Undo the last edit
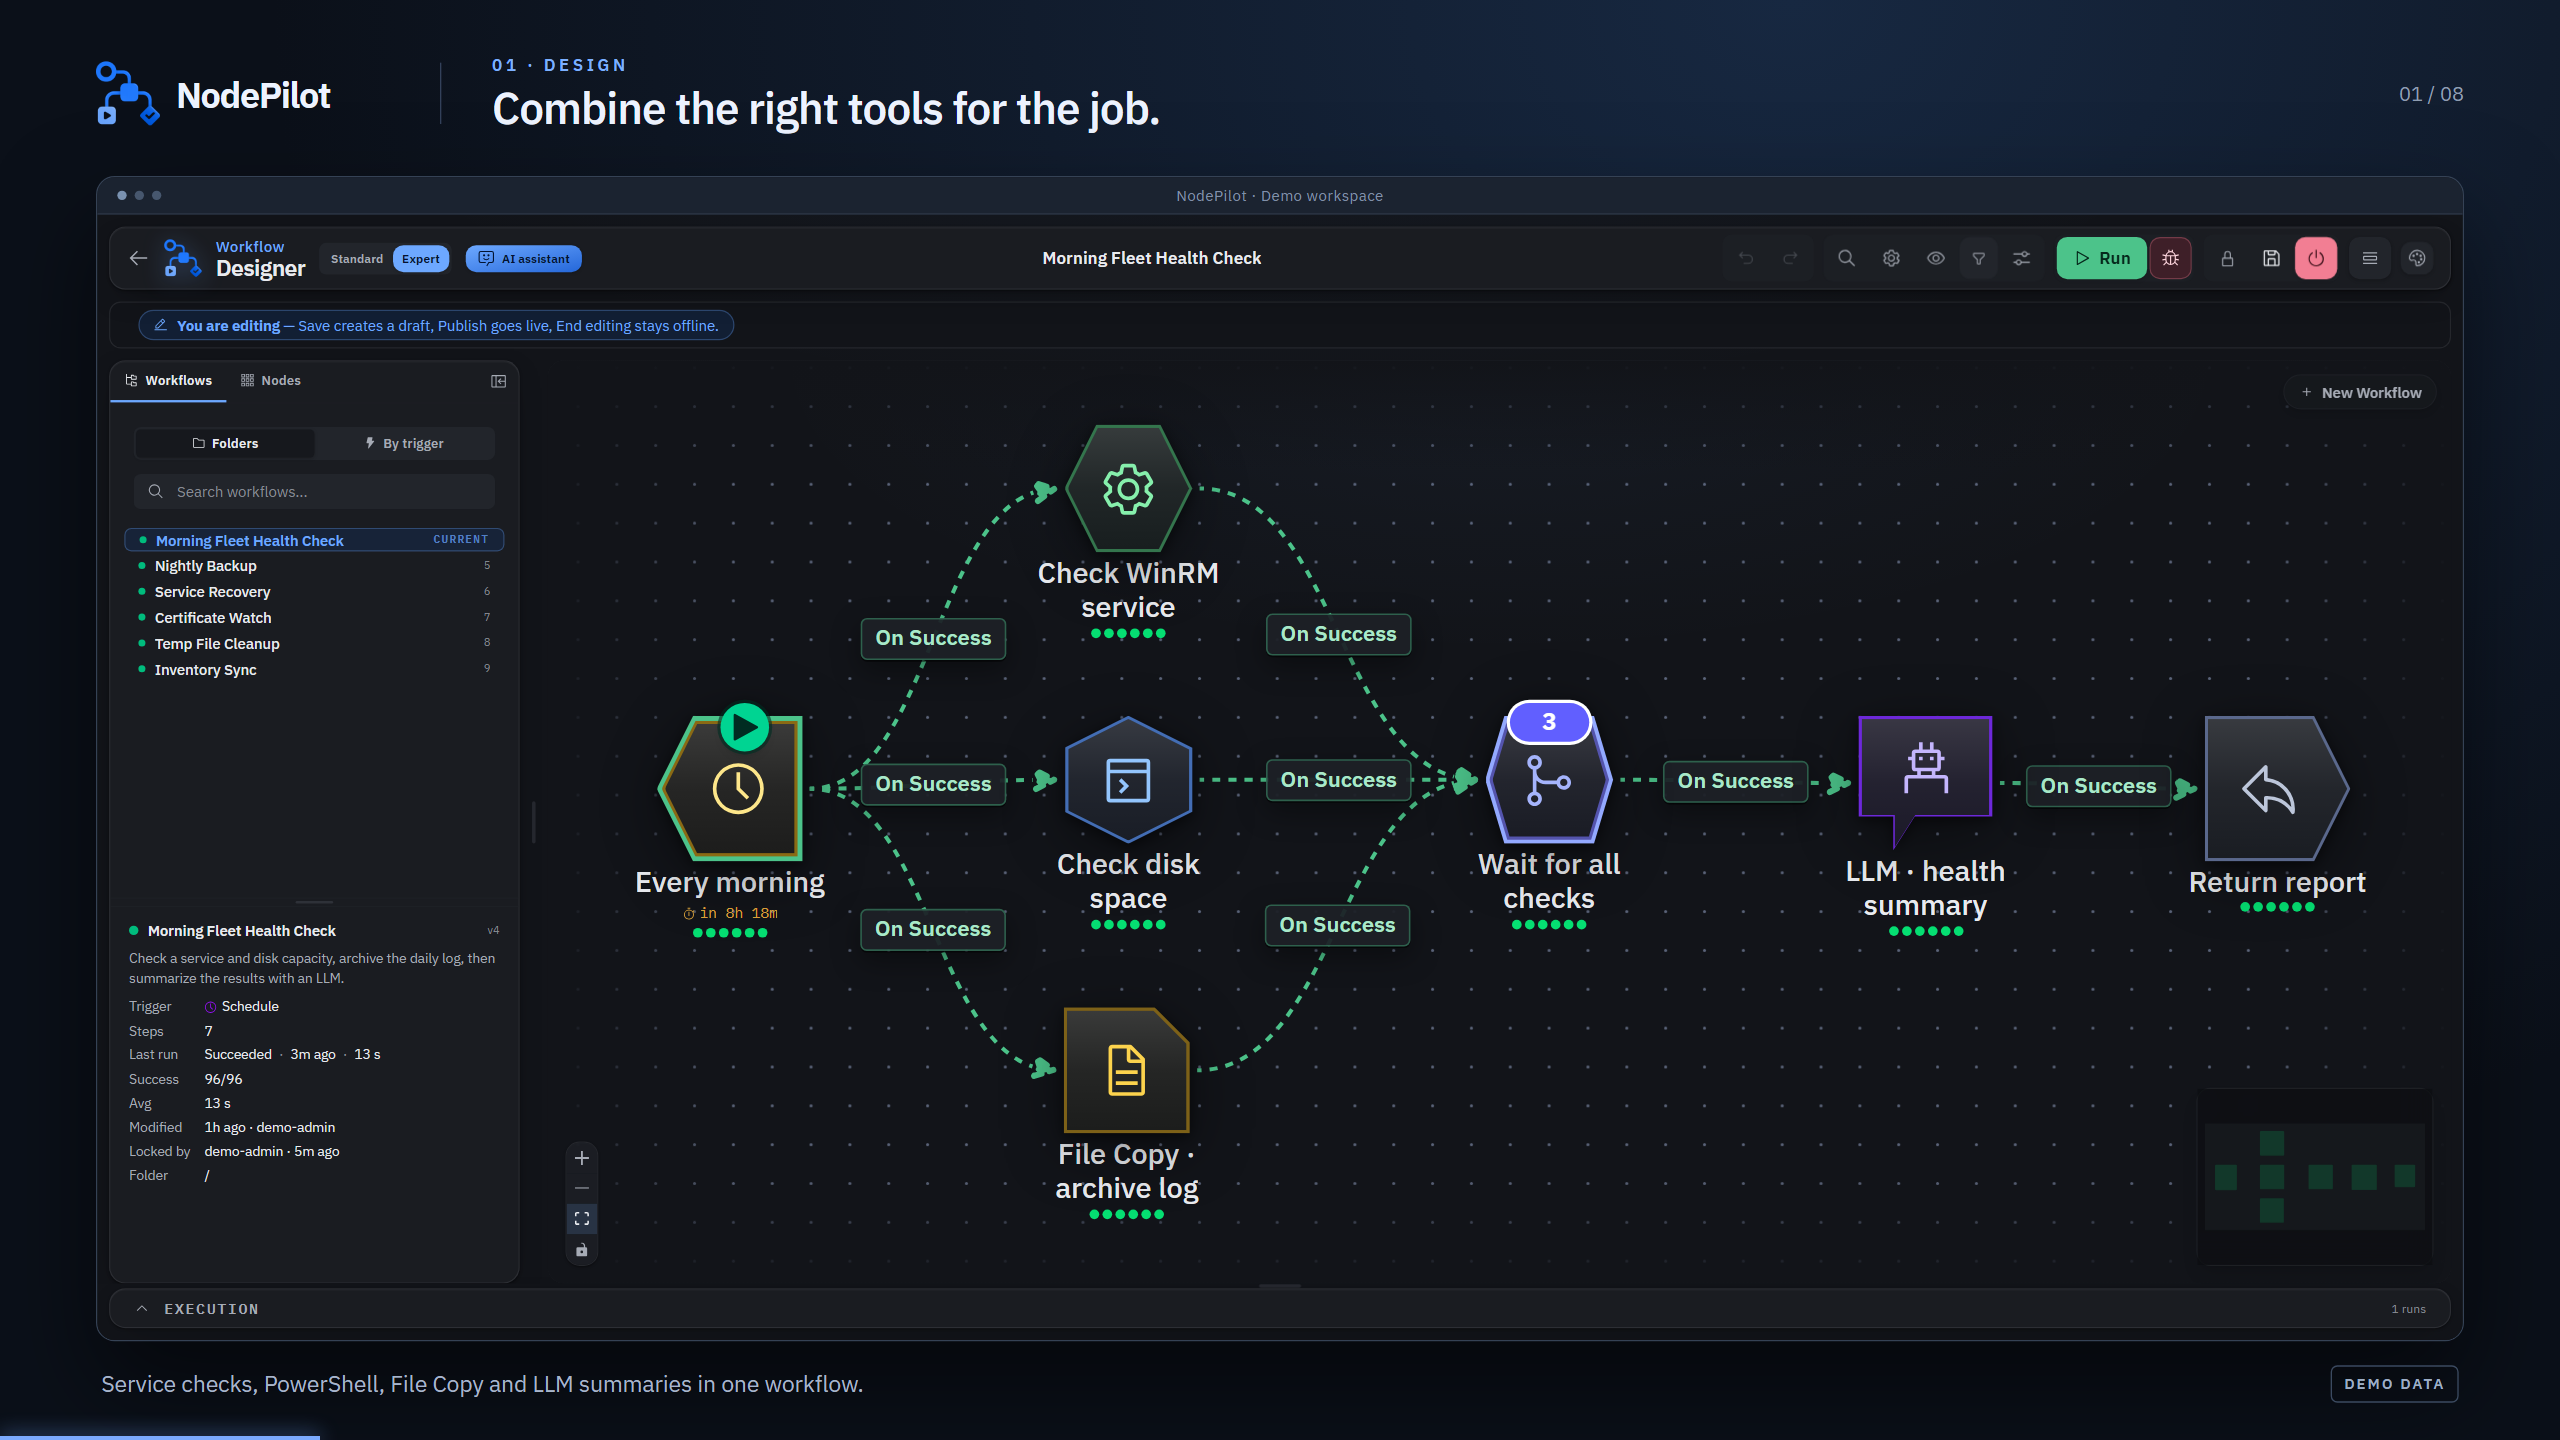This screenshot has height=1440, width=2560. 1746,258
